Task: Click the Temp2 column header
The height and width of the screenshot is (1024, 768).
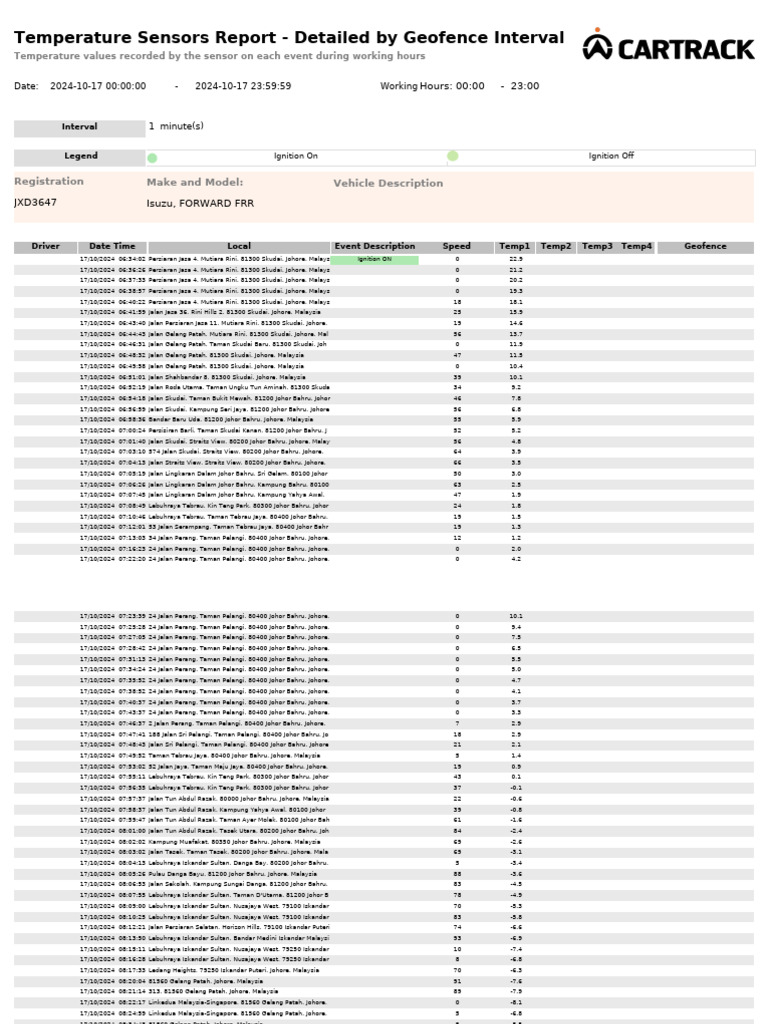Action: coord(556,247)
